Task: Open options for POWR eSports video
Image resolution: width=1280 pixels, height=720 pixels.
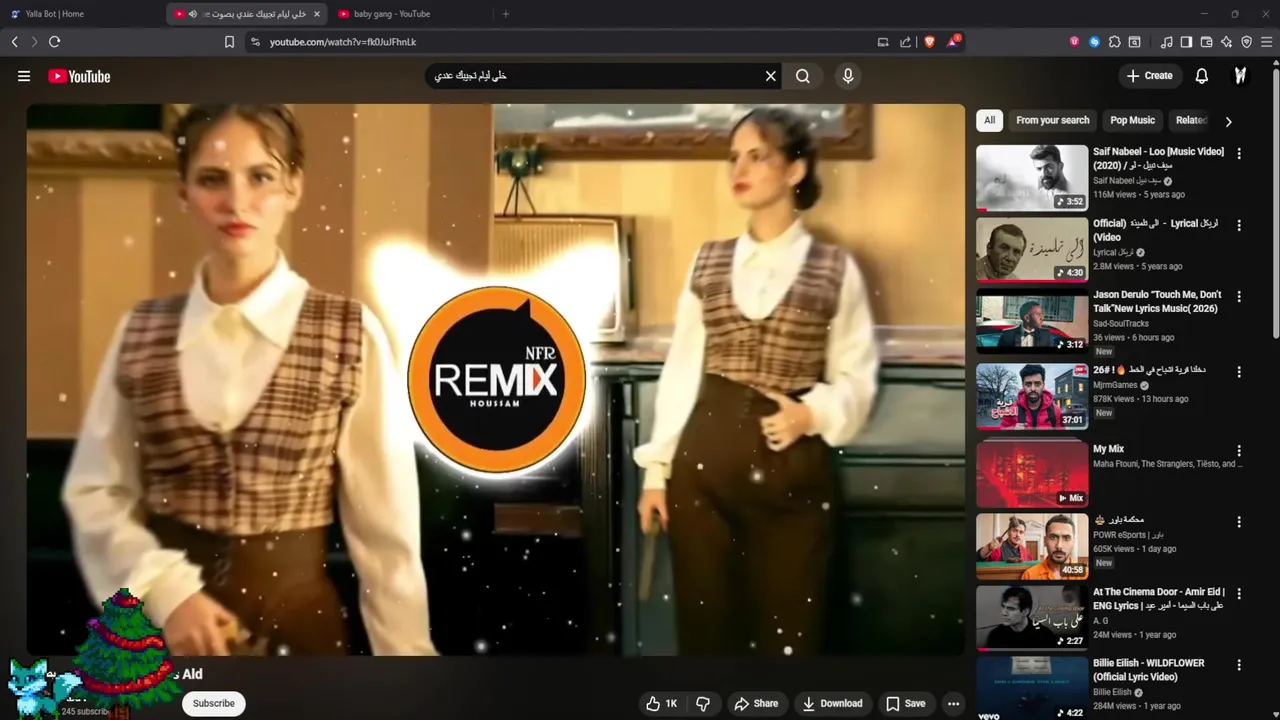Action: pyautogui.click(x=1239, y=522)
